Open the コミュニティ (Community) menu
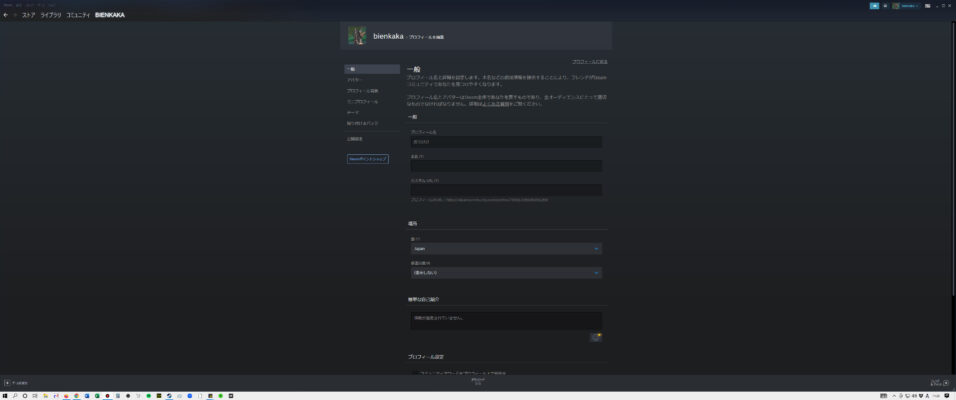This screenshot has width=956, height=400. click(x=78, y=15)
